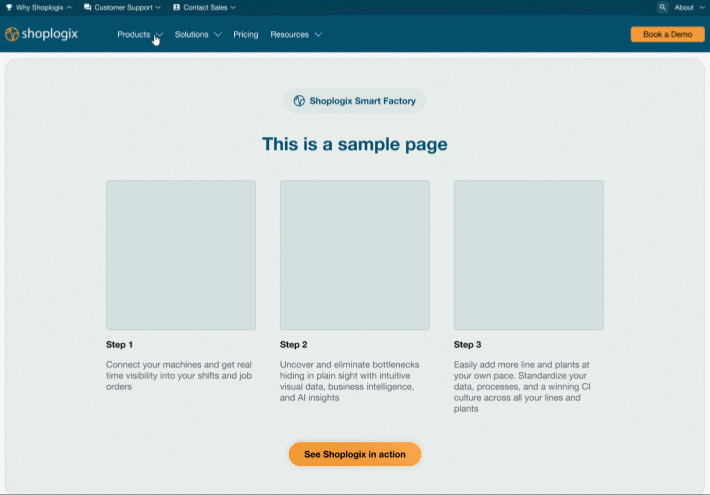Click the Step 2 image placeholder
The height and width of the screenshot is (495, 710).
point(355,255)
